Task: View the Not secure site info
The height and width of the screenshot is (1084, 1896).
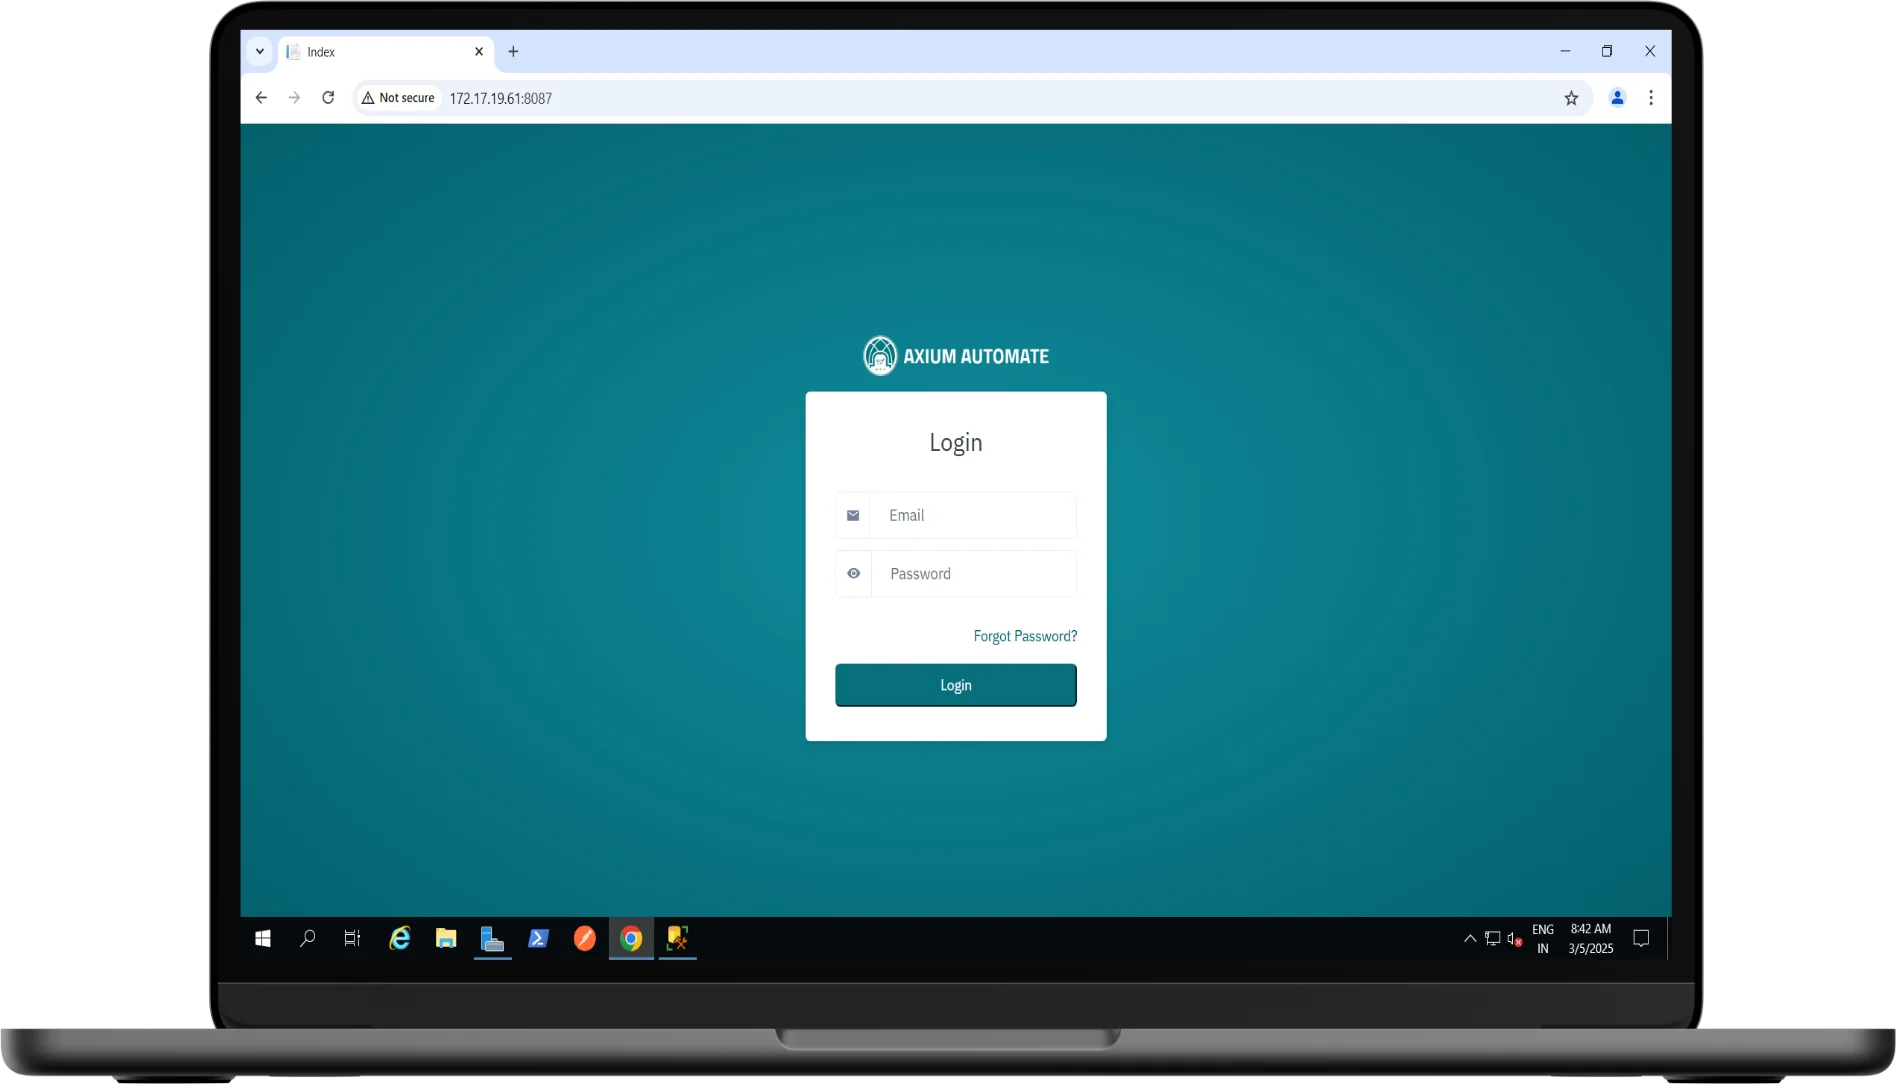Action: [x=398, y=98]
